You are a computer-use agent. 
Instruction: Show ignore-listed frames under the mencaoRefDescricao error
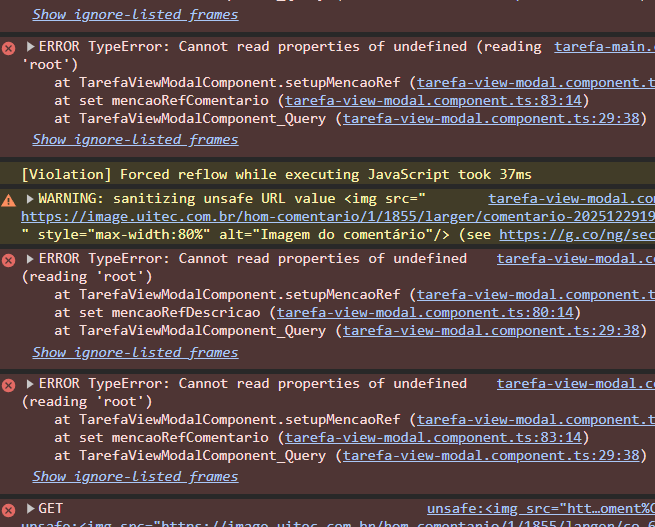click(135, 352)
